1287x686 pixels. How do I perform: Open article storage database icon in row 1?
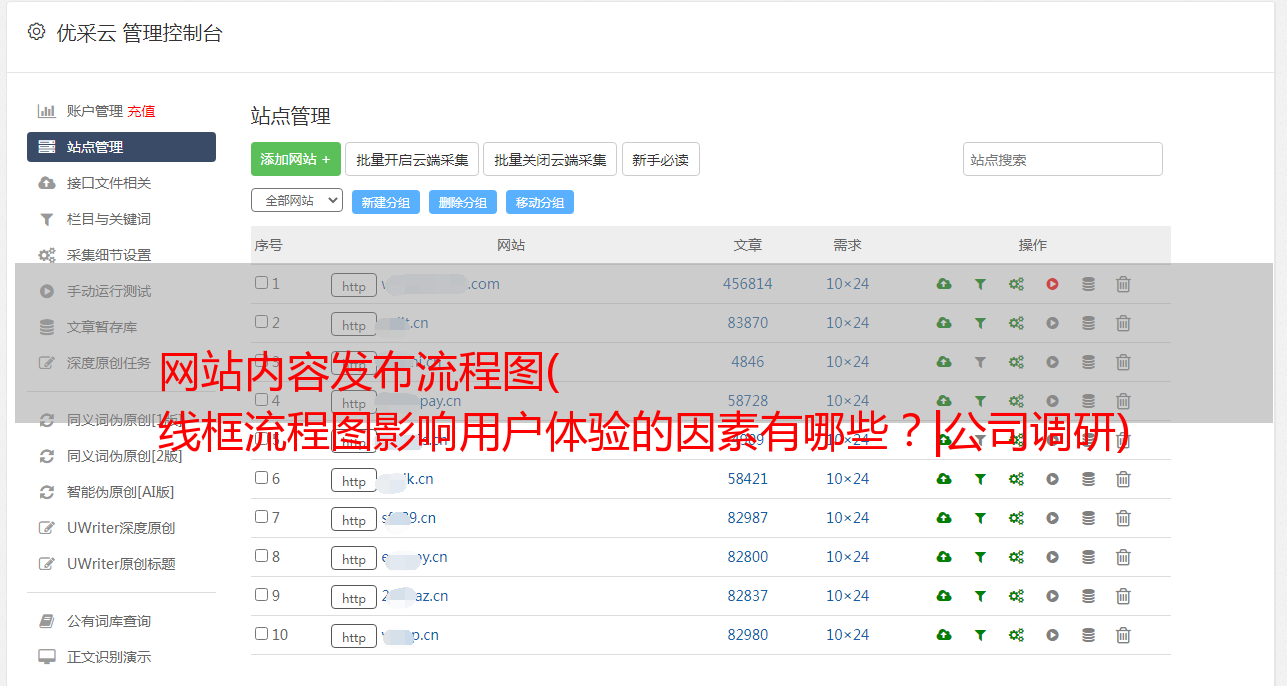pos(1088,284)
